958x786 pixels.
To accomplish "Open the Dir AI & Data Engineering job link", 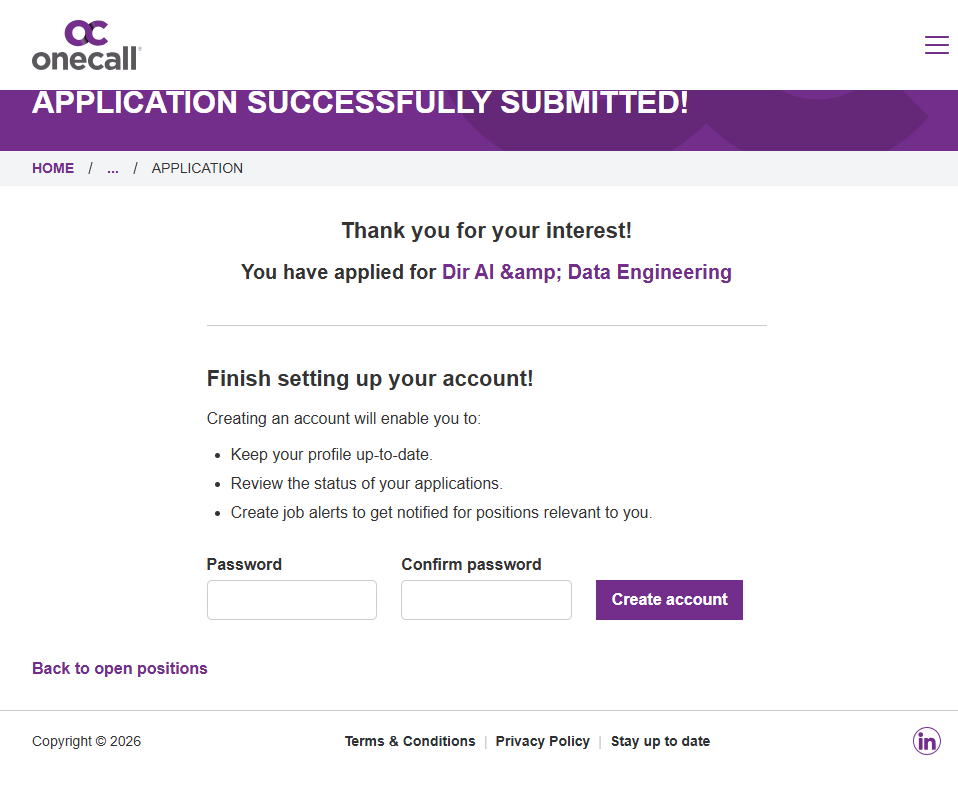I will coord(586,272).
